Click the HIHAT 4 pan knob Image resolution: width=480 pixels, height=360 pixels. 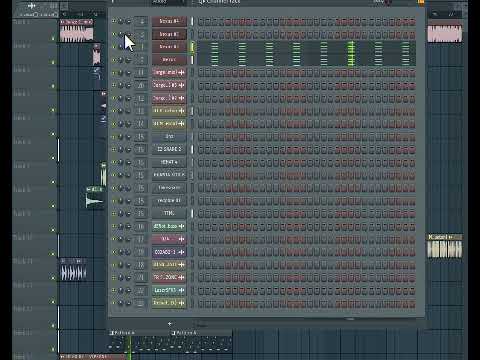point(121,162)
